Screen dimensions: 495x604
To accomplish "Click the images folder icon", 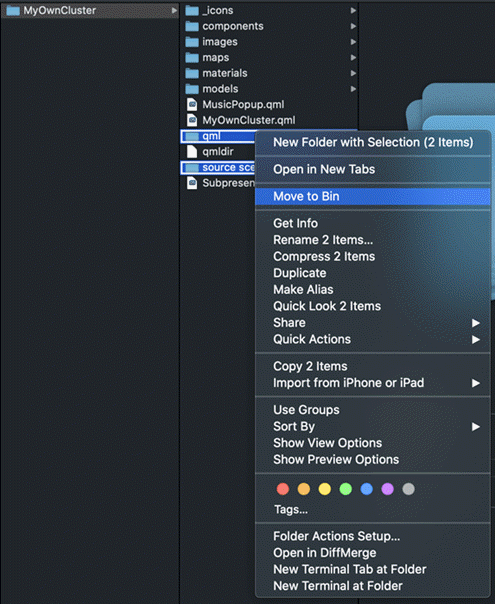I will 192,42.
